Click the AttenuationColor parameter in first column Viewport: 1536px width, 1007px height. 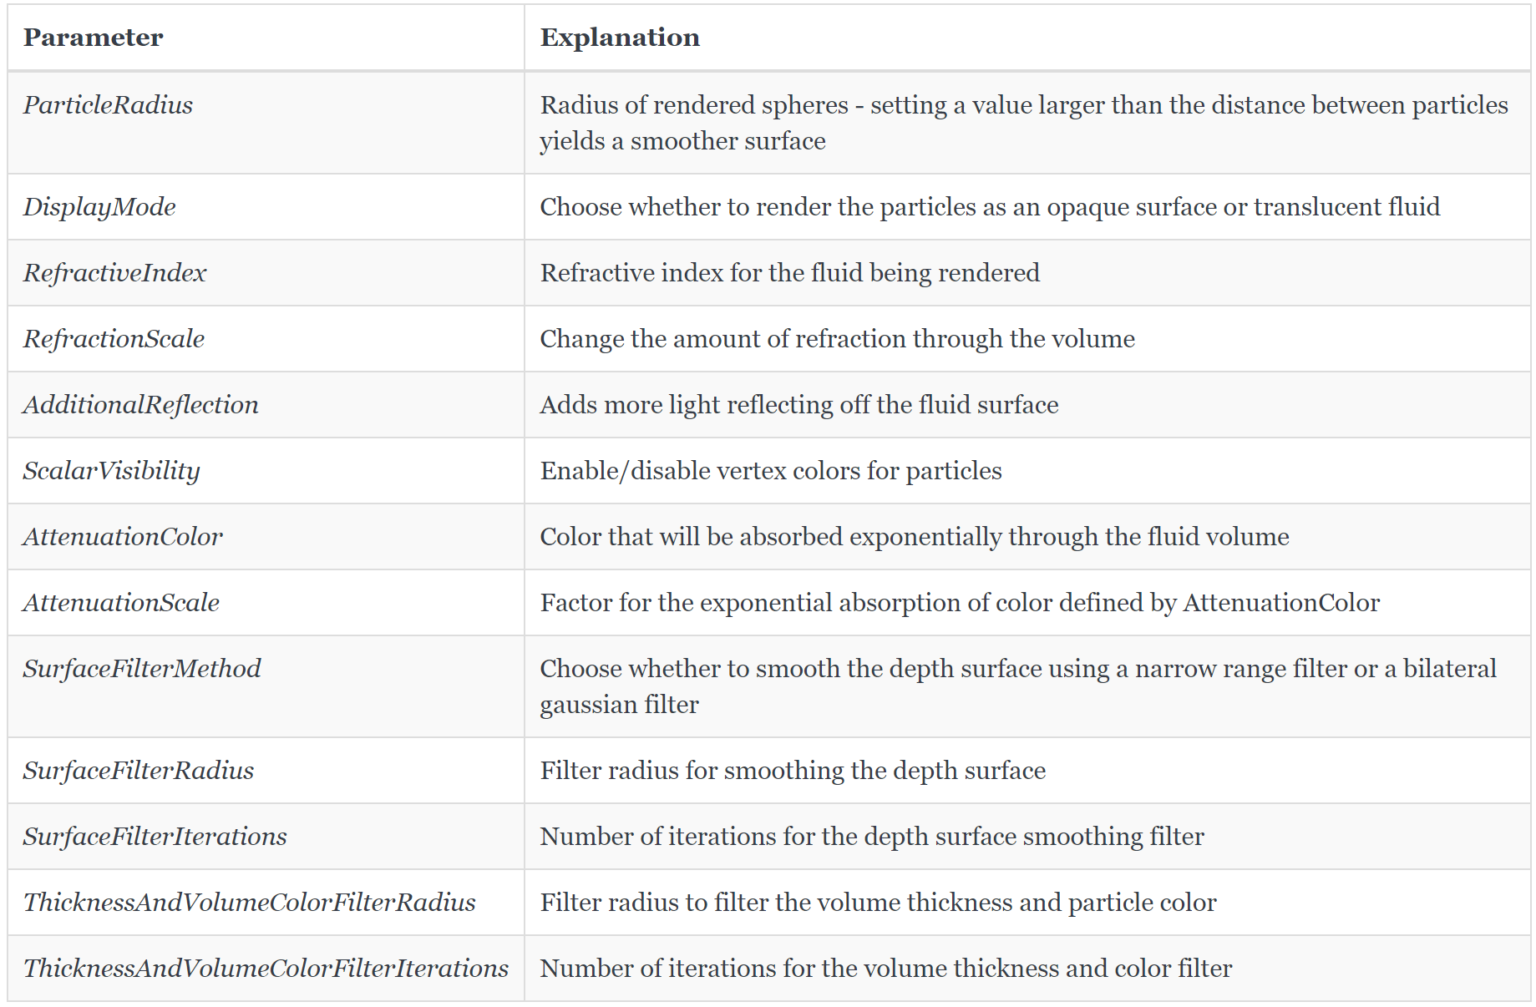point(122,537)
